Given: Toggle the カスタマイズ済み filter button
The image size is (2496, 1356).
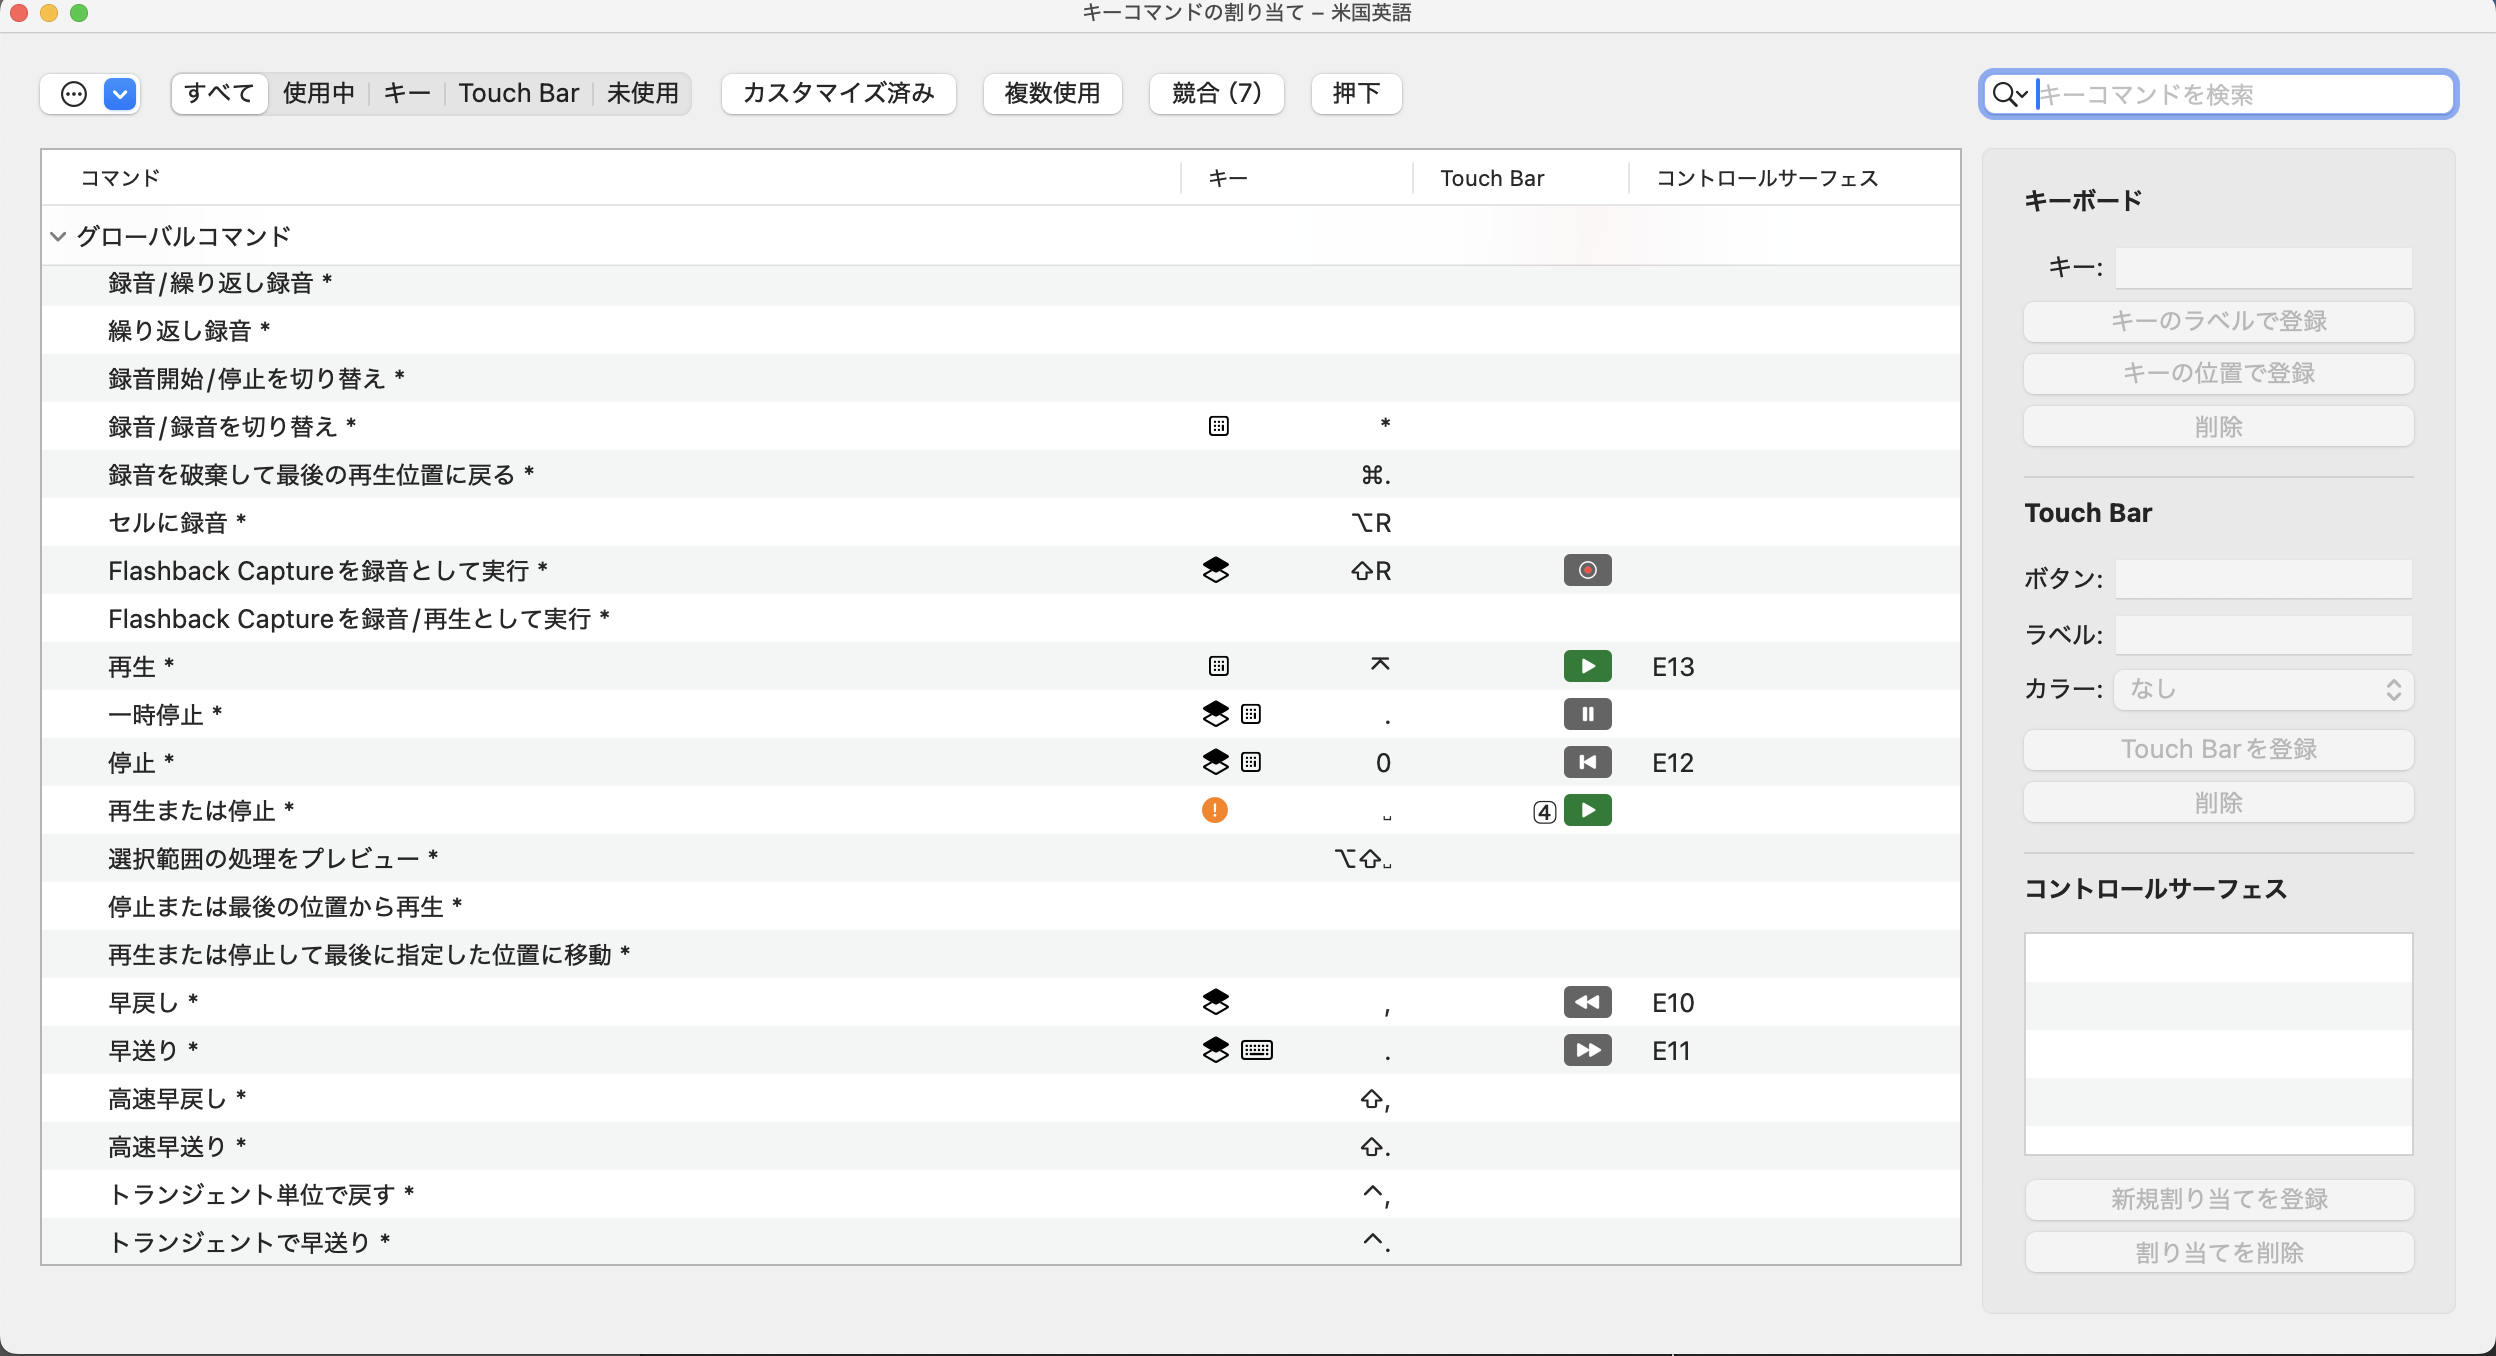Looking at the screenshot, I should coord(838,94).
